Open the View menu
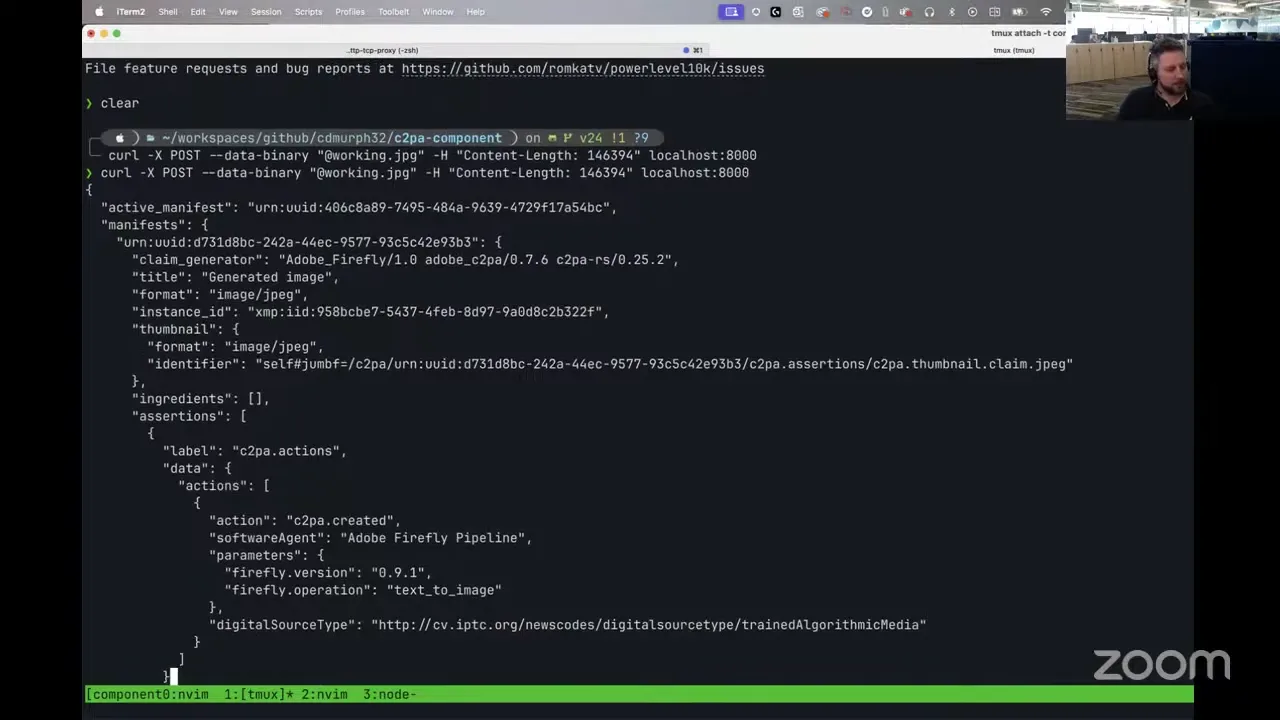Screen dimensions: 1280x720 pos(228,12)
